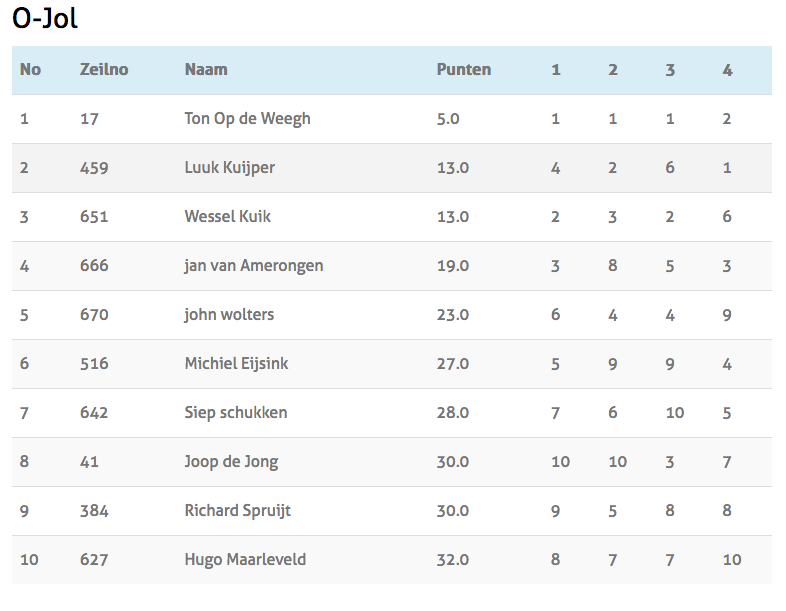Viewport: 786px width, 611px height.
Task: Click john wolters in the Naam column
Action: coord(229,315)
